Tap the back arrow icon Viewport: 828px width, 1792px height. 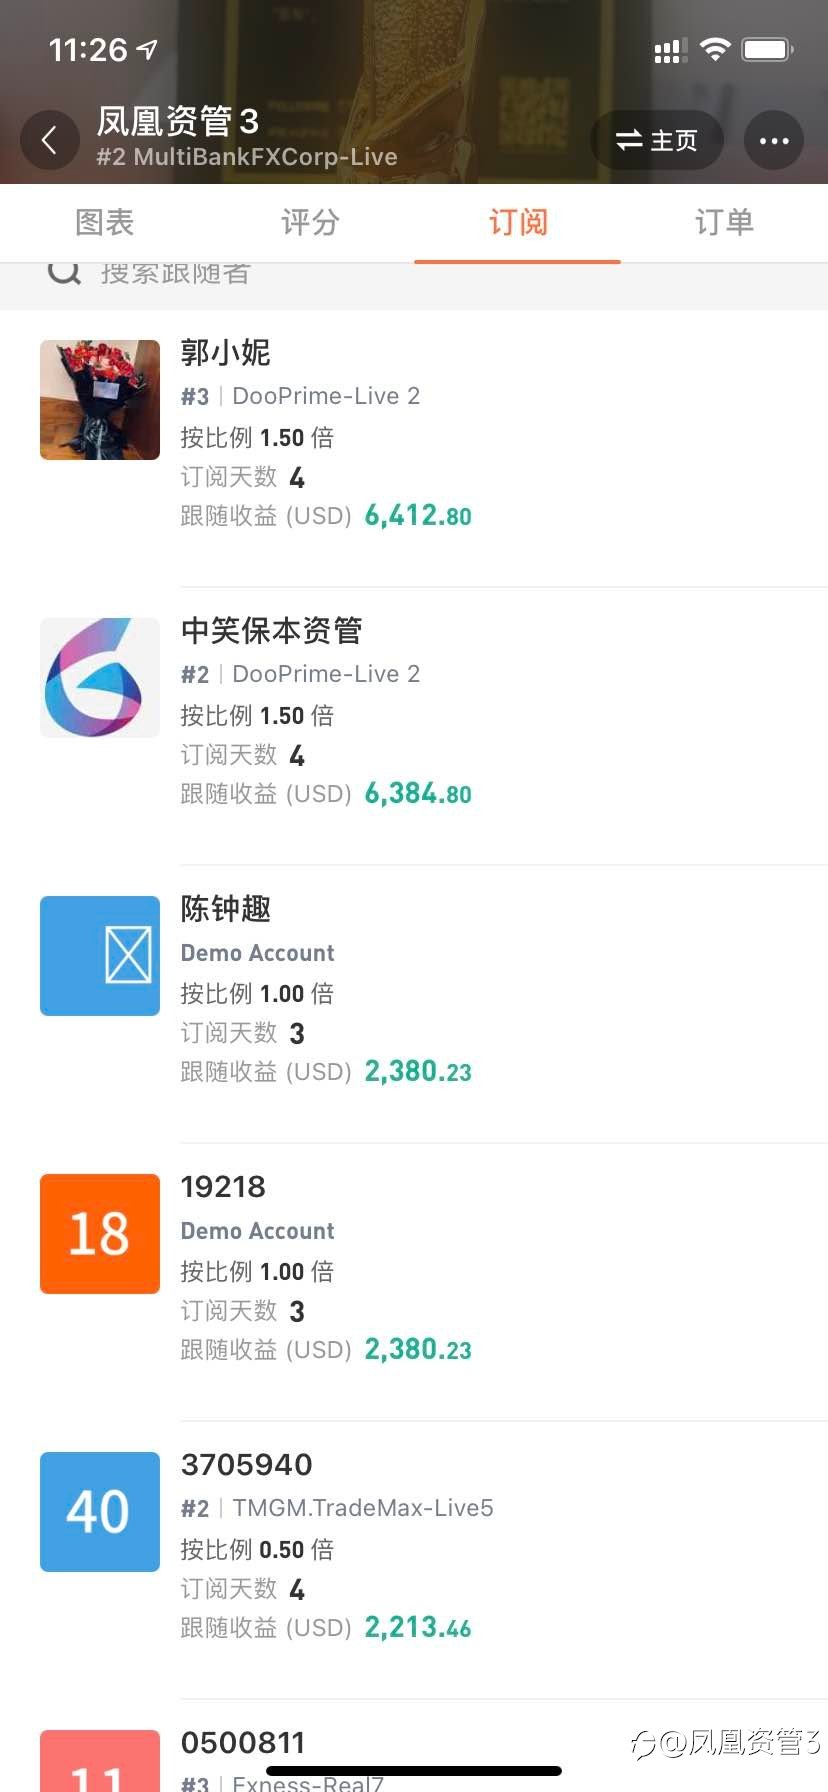[x=49, y=140]
